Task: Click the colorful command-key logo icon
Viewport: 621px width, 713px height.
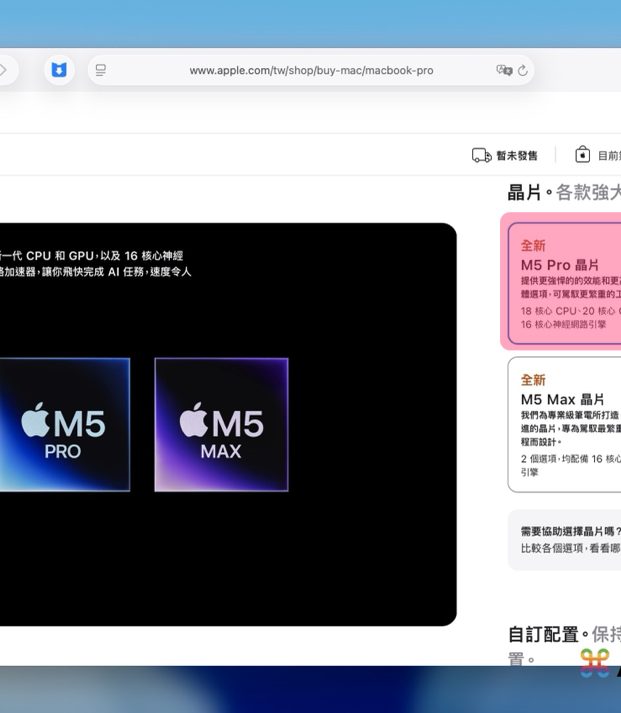Action: [594, 663]
